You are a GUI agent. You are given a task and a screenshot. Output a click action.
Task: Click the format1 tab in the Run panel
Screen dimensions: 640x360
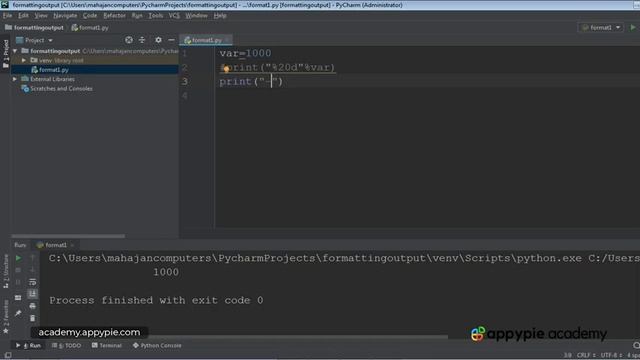click(x=52, y=245)
